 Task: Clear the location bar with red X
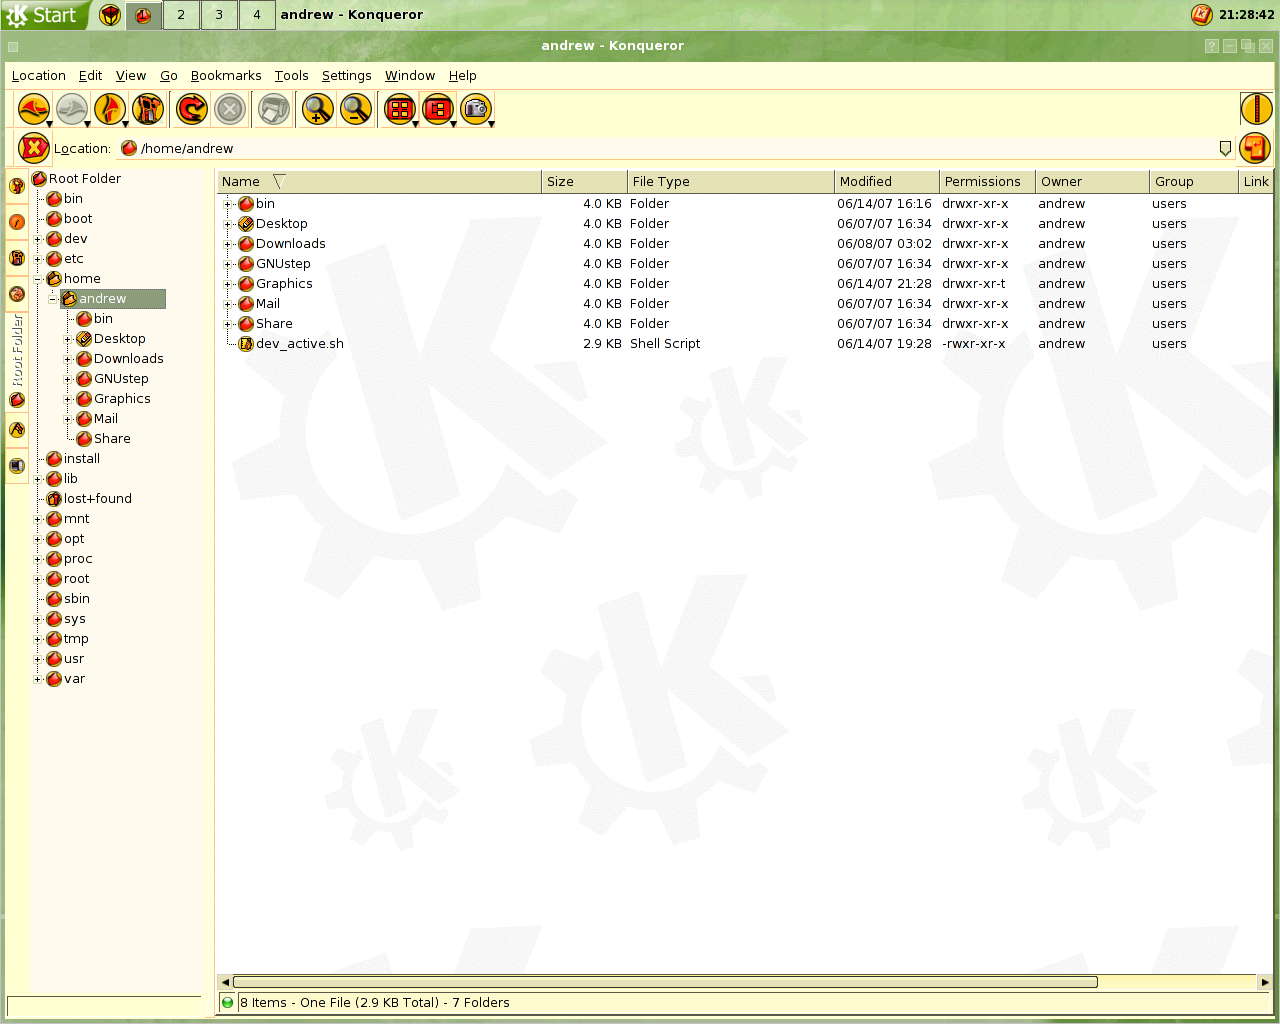(33, 148)
